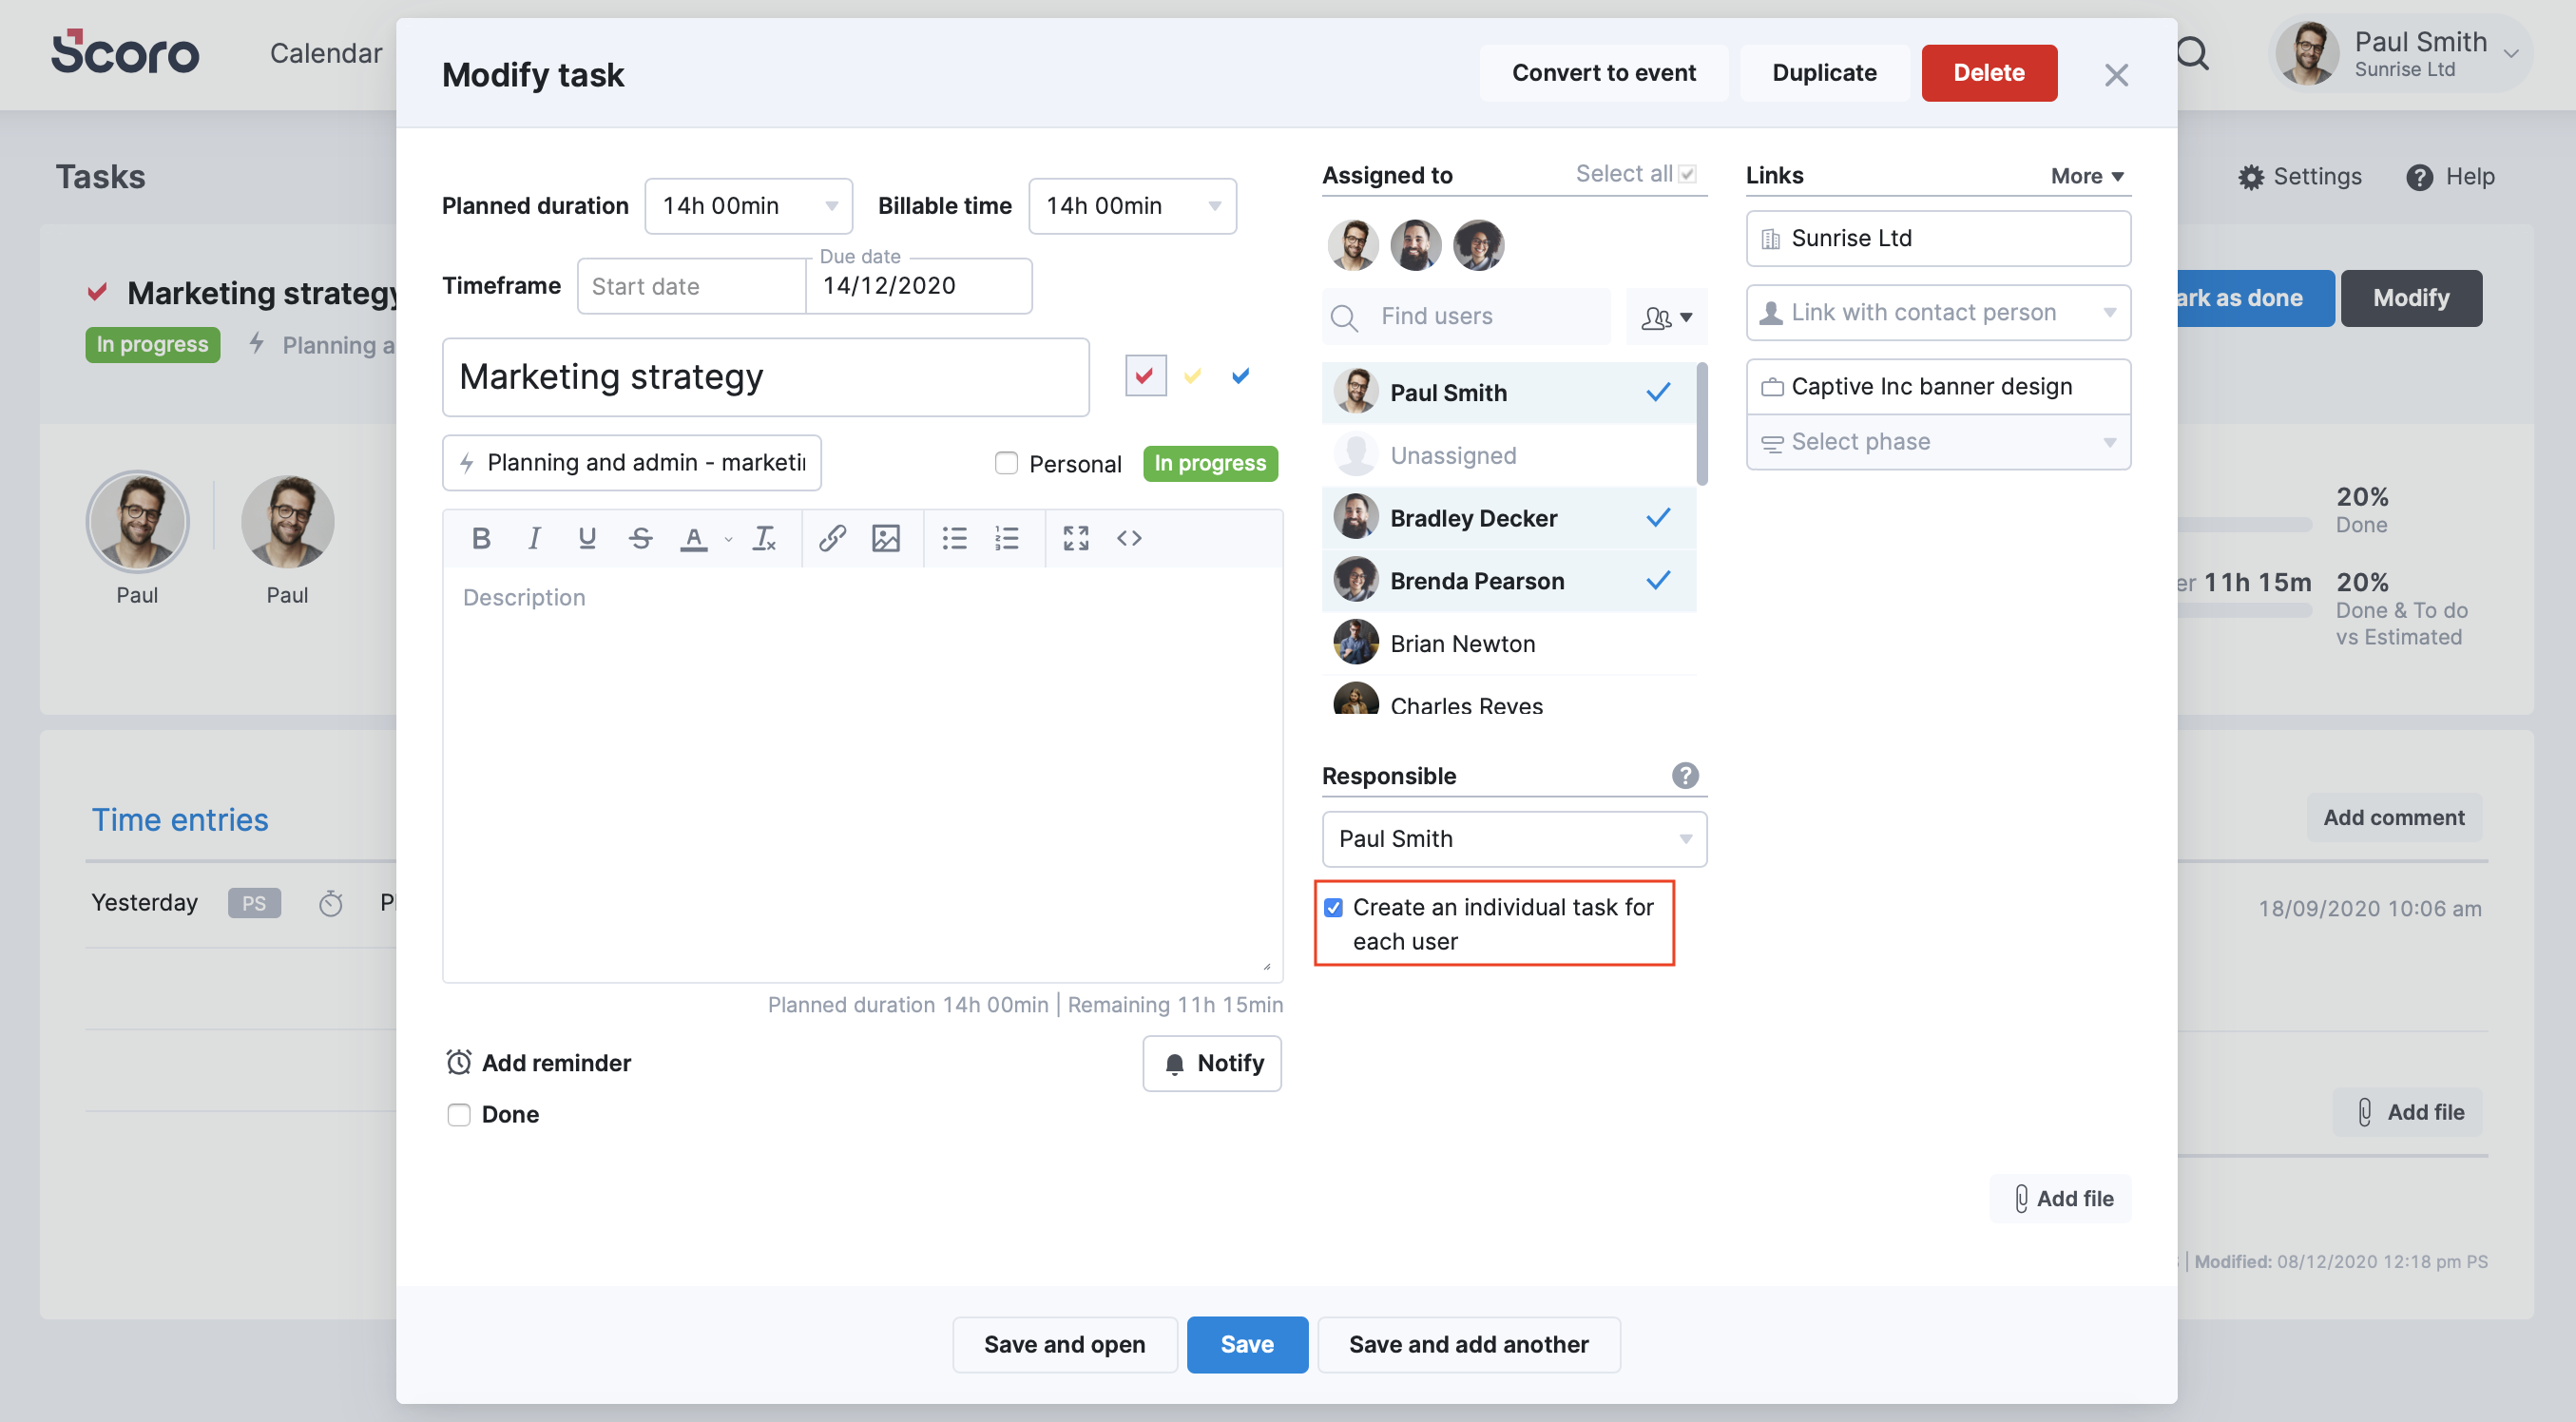Insert an image in the description
The width and height of the screenshot is (2576, 1422).
click(x=886, y=538)
